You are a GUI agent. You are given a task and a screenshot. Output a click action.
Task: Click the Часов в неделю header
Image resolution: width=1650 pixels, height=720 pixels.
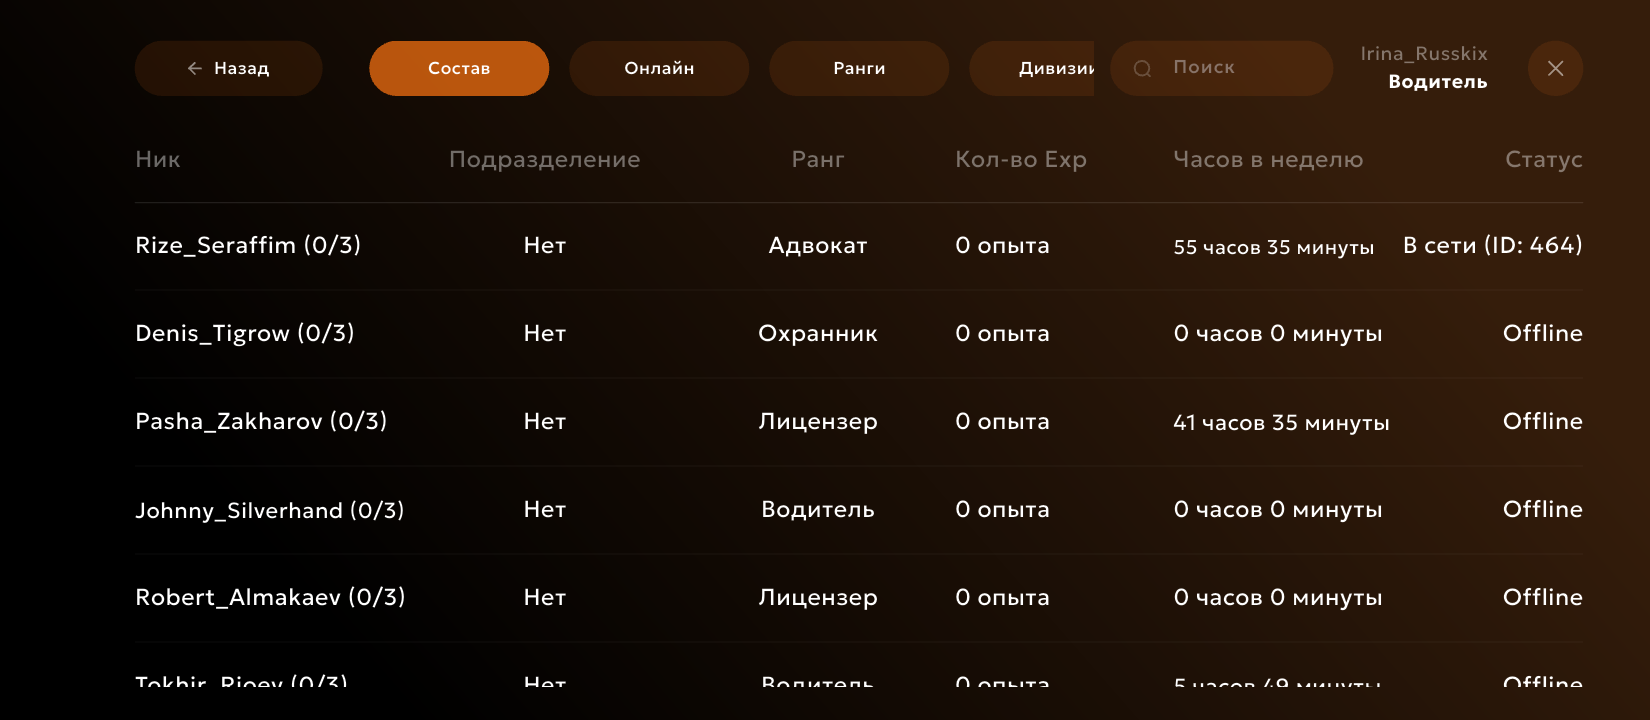tap(1268, 160)
